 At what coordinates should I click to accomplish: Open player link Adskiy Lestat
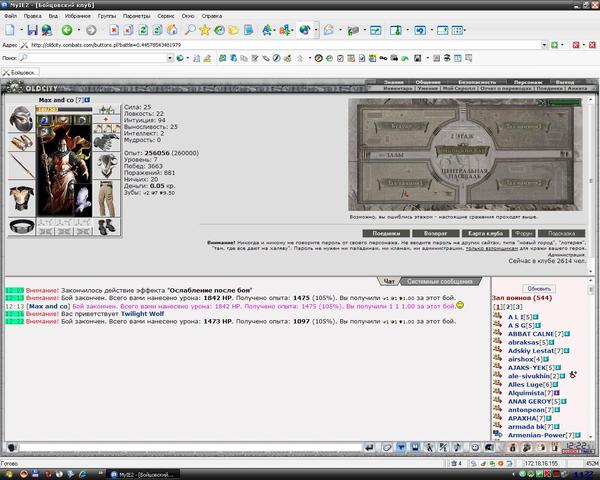pos(531,351)
